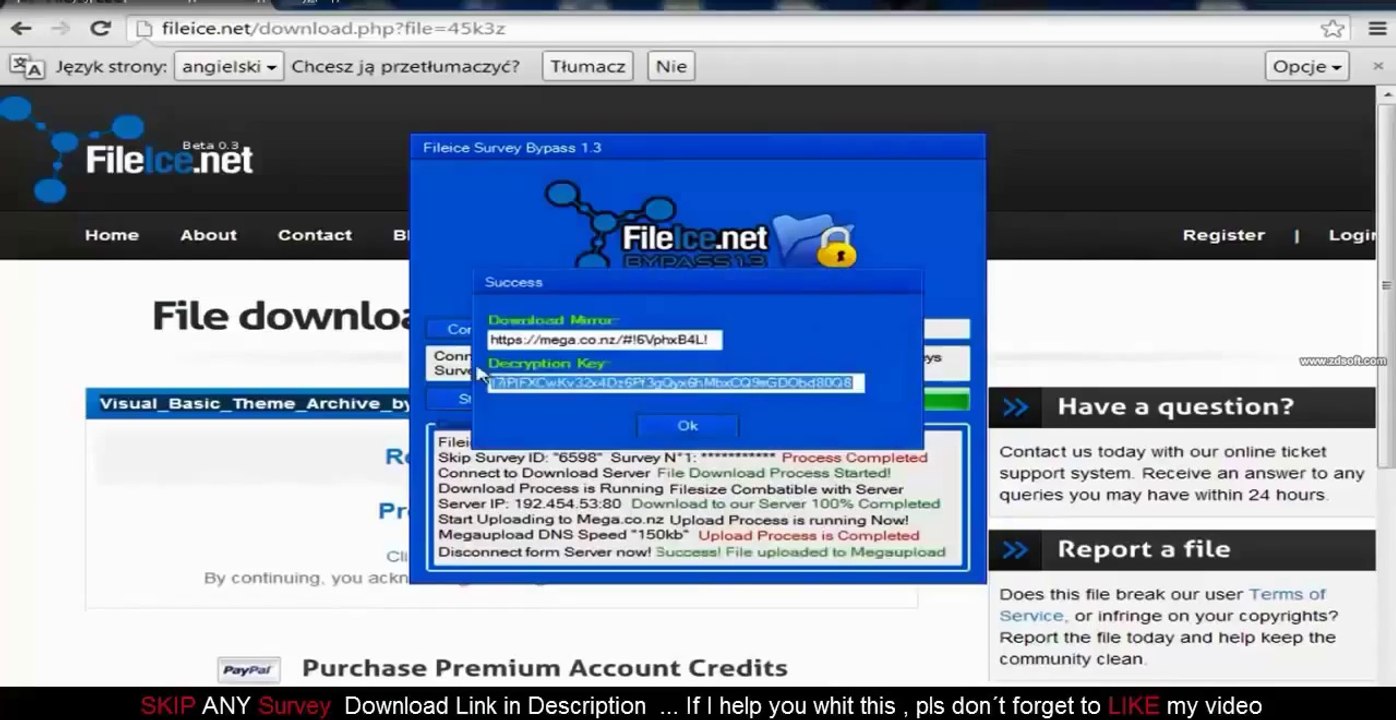This screenshot has width=1396, height=720.
Task: Go back using browser back arrow
Action: (x=20, y=29)
